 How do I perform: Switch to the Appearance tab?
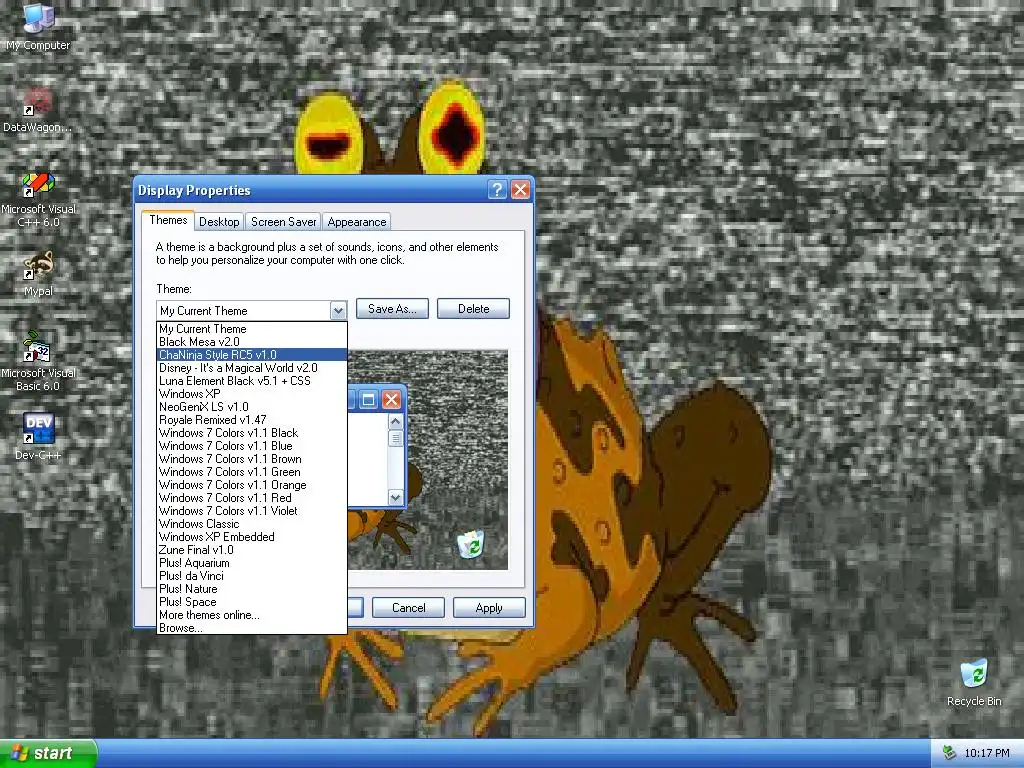click(357, 222)
